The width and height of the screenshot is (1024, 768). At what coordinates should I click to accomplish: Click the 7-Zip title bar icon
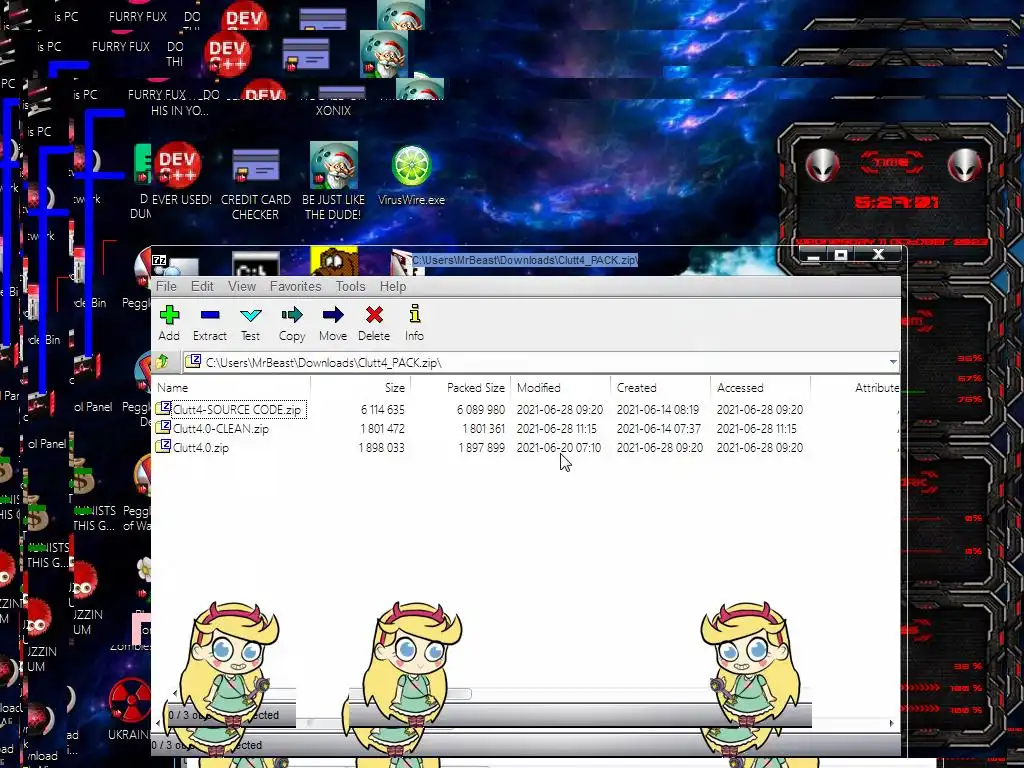pyautogui.click(x=159, y=260)
